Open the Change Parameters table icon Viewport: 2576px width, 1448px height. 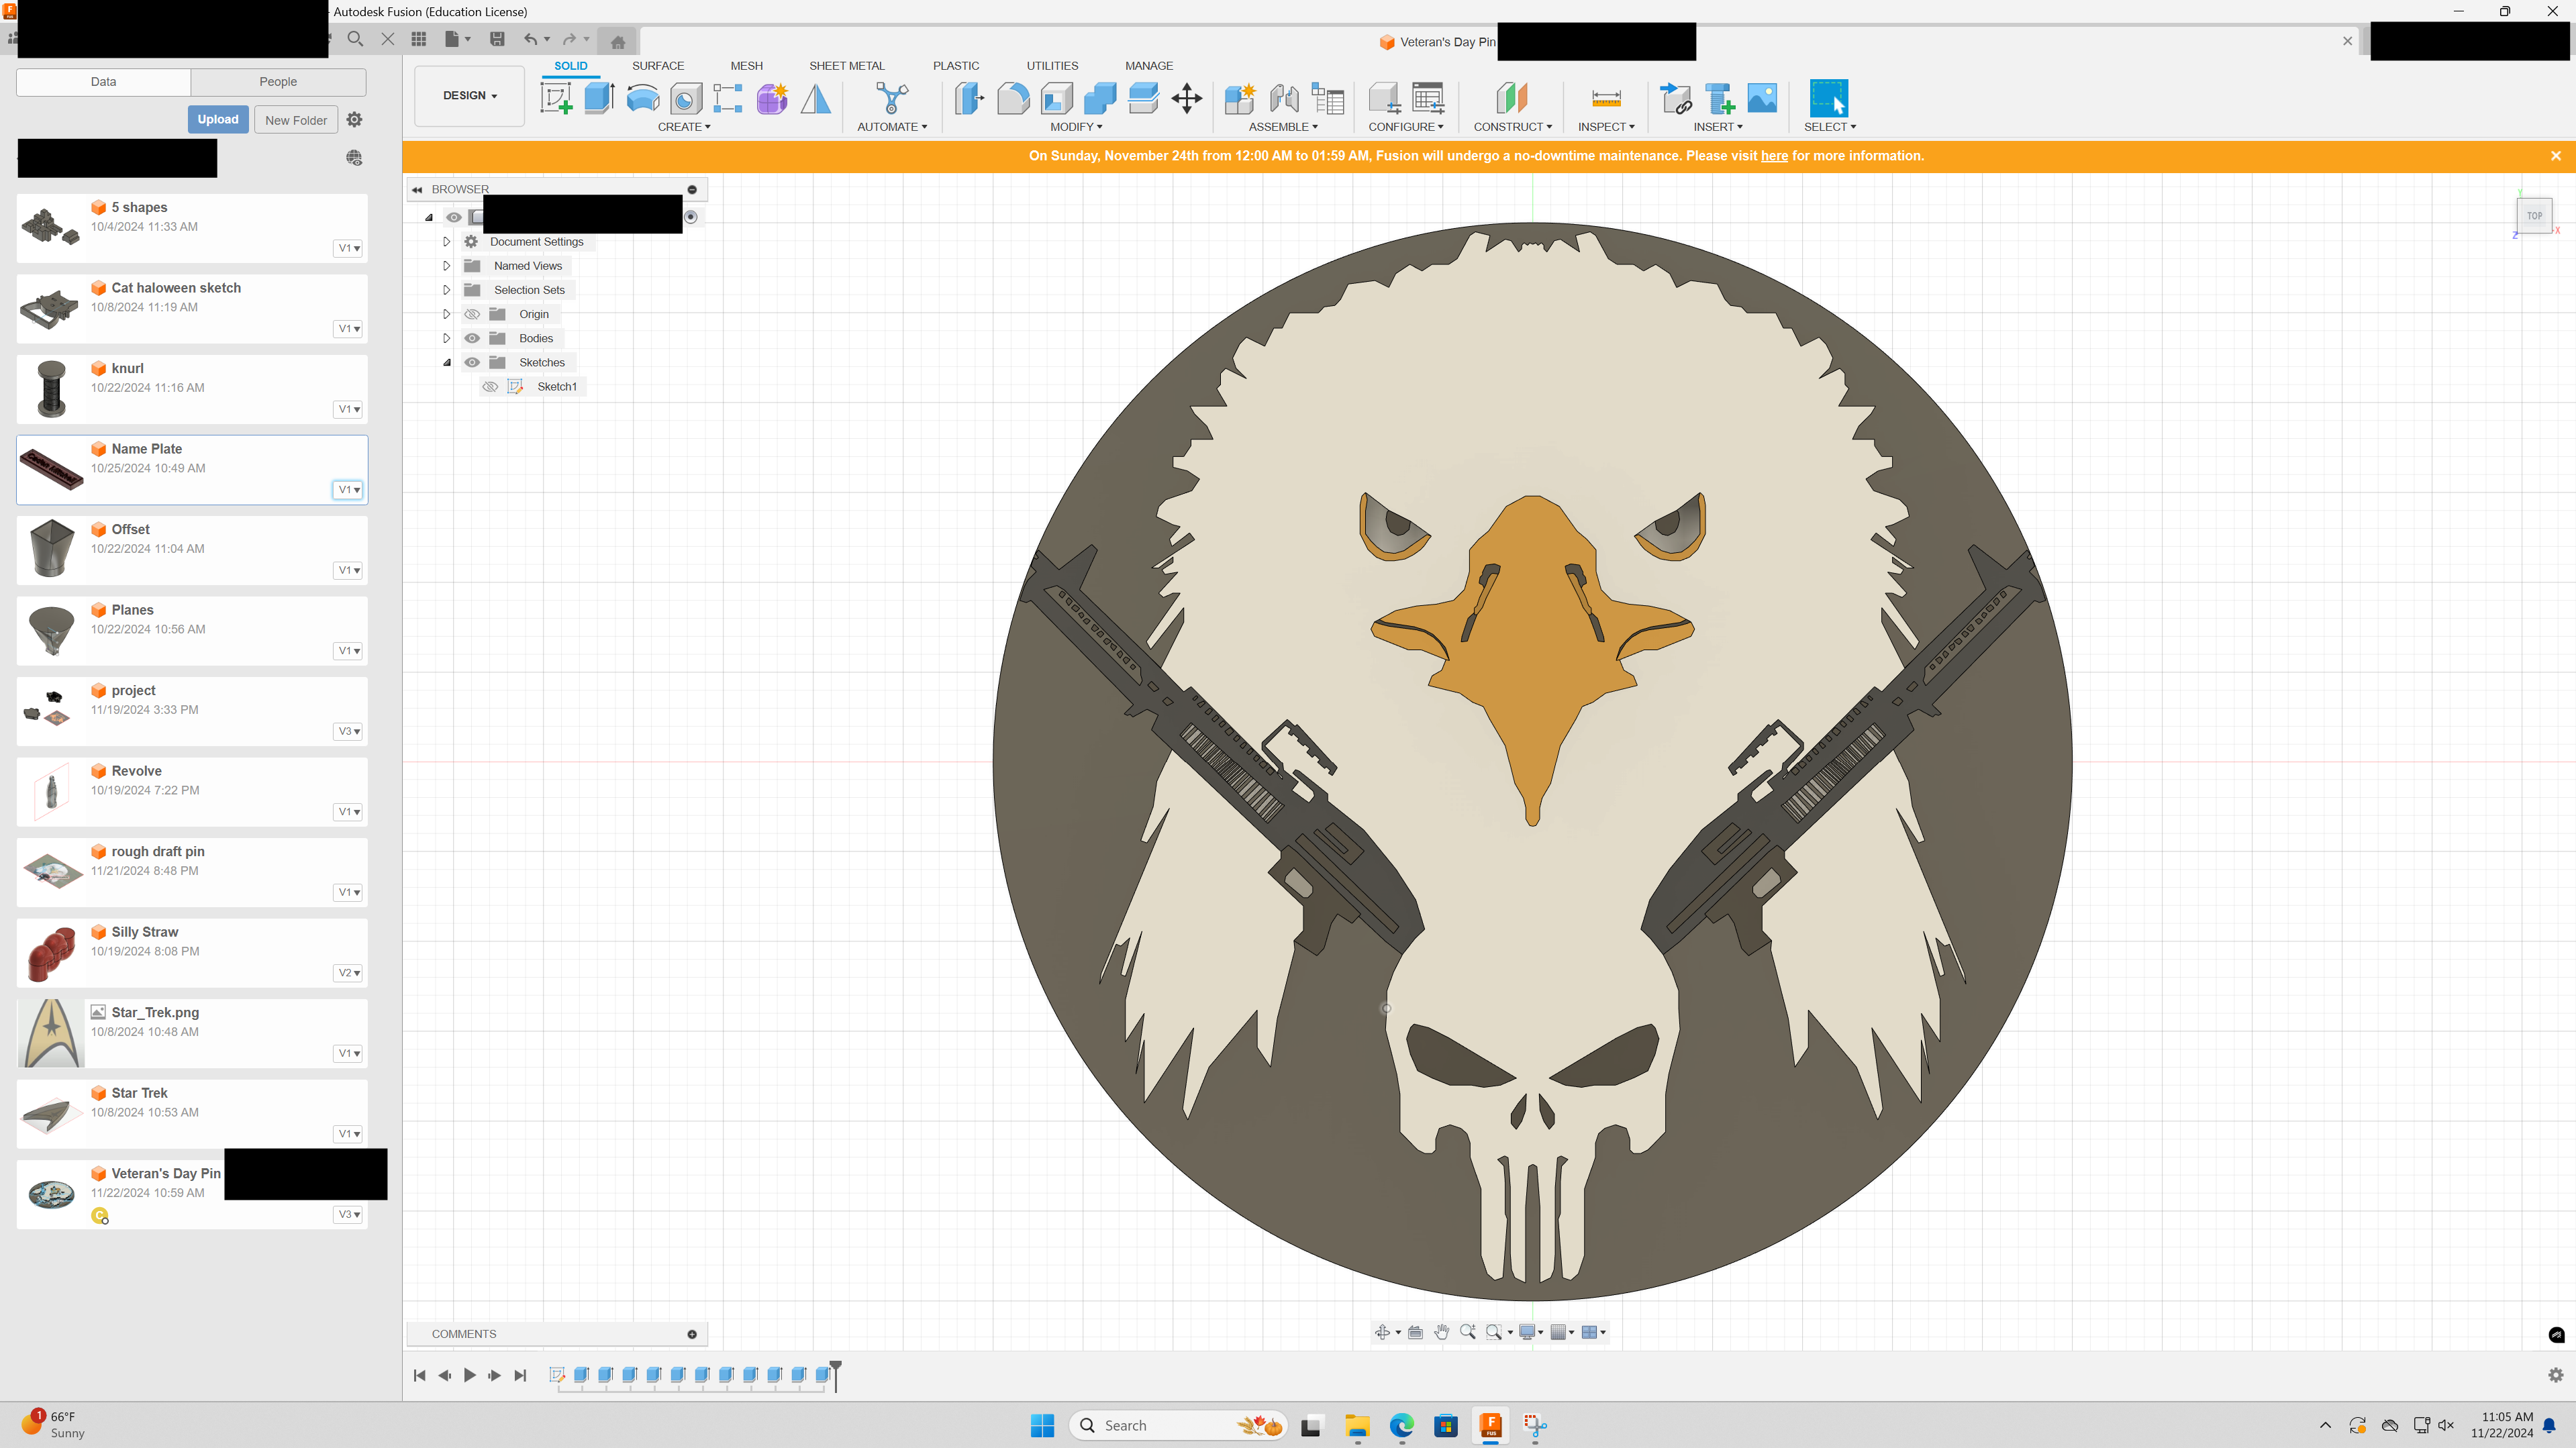[1428, 98]
